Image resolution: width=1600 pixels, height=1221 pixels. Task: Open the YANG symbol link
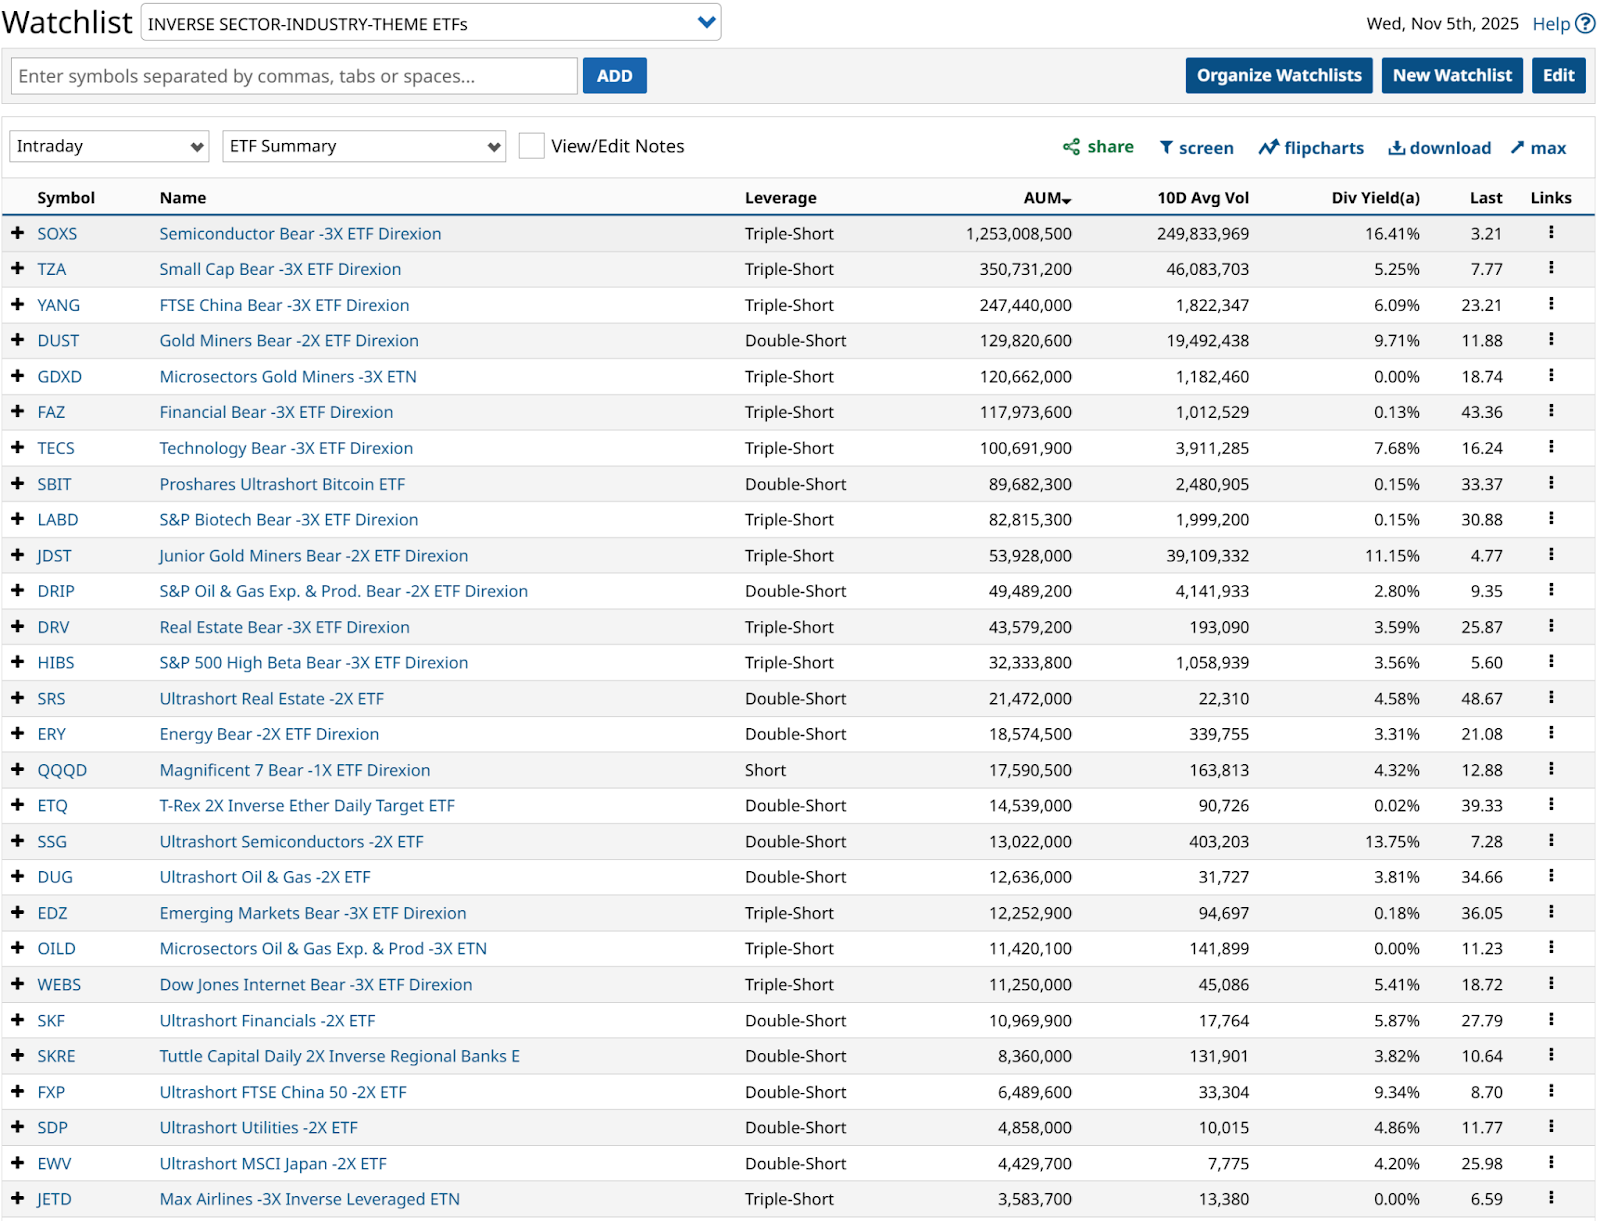(58, 305)
